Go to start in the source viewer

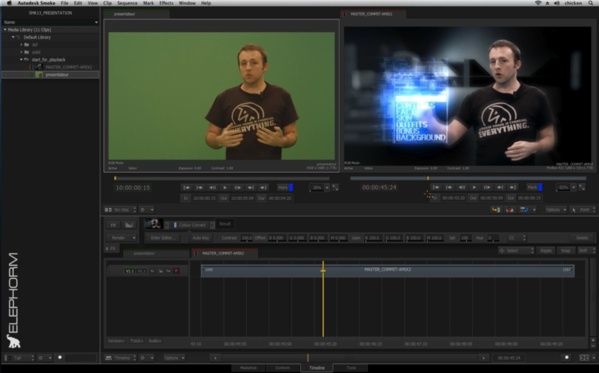(186, 188)
